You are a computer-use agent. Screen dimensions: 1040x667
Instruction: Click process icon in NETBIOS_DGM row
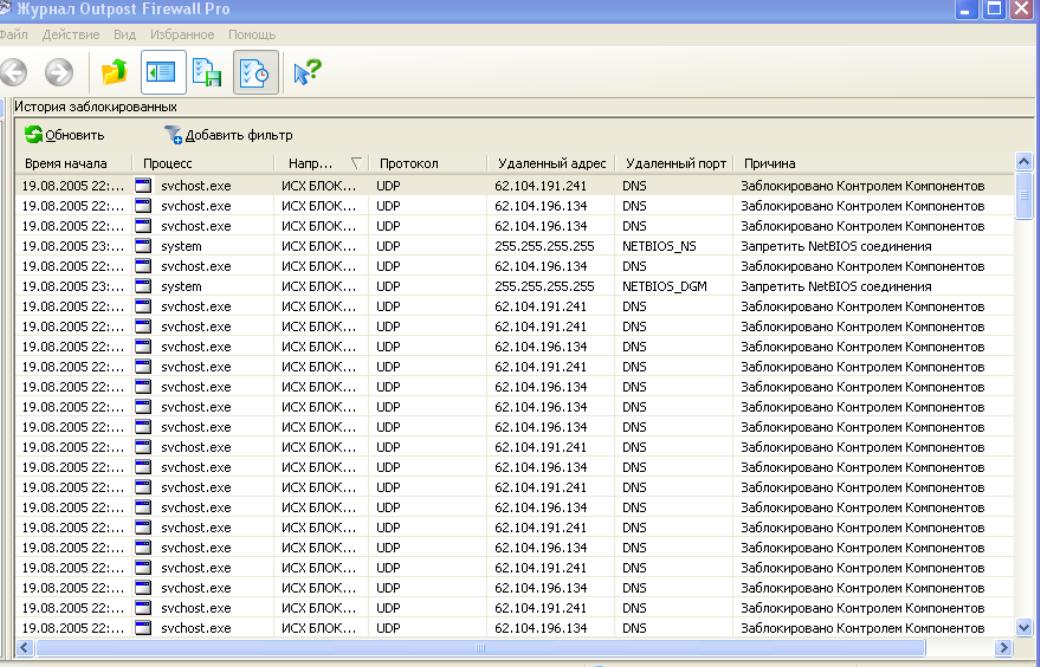(x=143, y=286)
